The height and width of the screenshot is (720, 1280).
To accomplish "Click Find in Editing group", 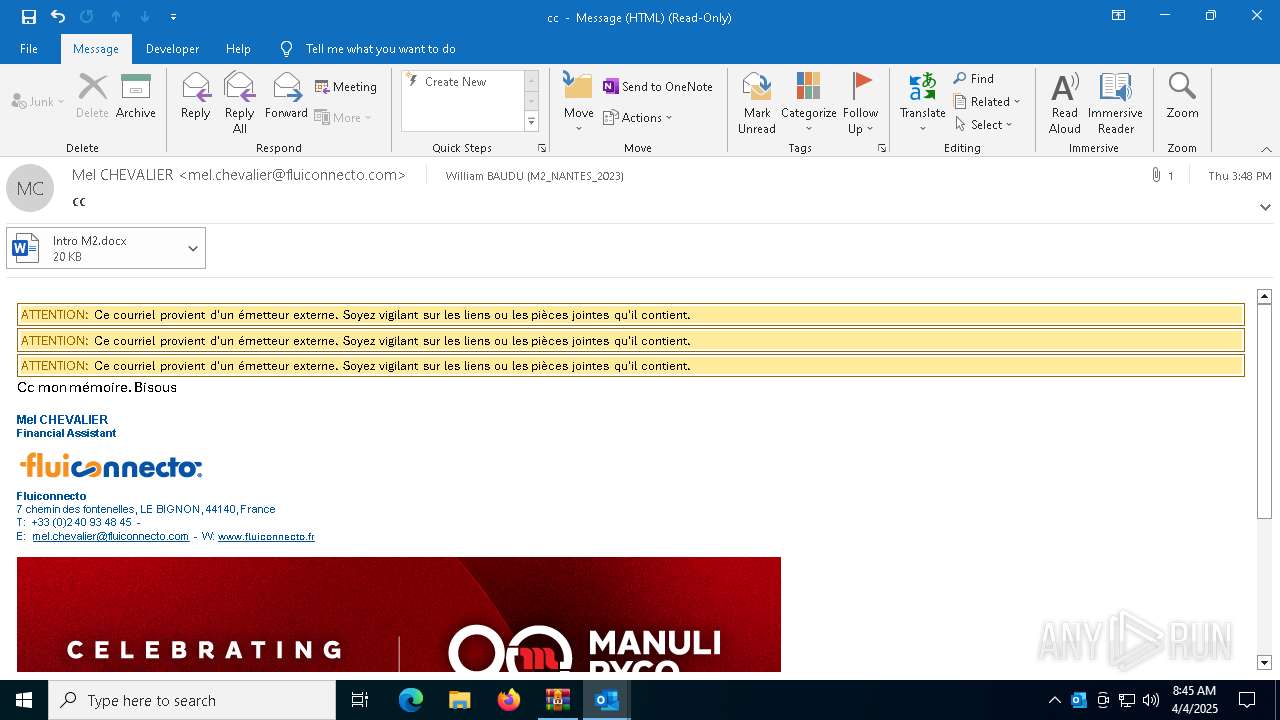I will pos(974,79).
